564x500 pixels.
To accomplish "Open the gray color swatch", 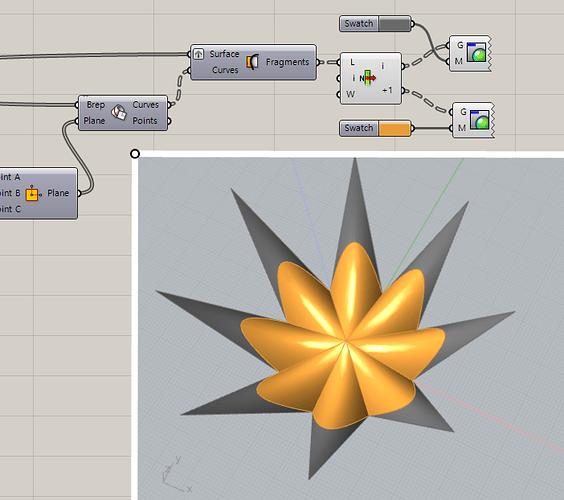I will pos(395,24).
